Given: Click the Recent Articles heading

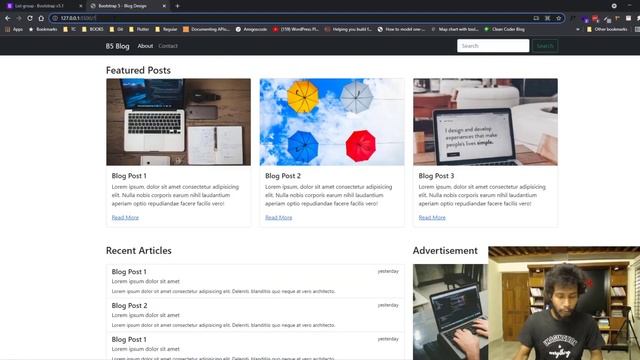Looking at the screenshot, I should [x=139, y=251].
